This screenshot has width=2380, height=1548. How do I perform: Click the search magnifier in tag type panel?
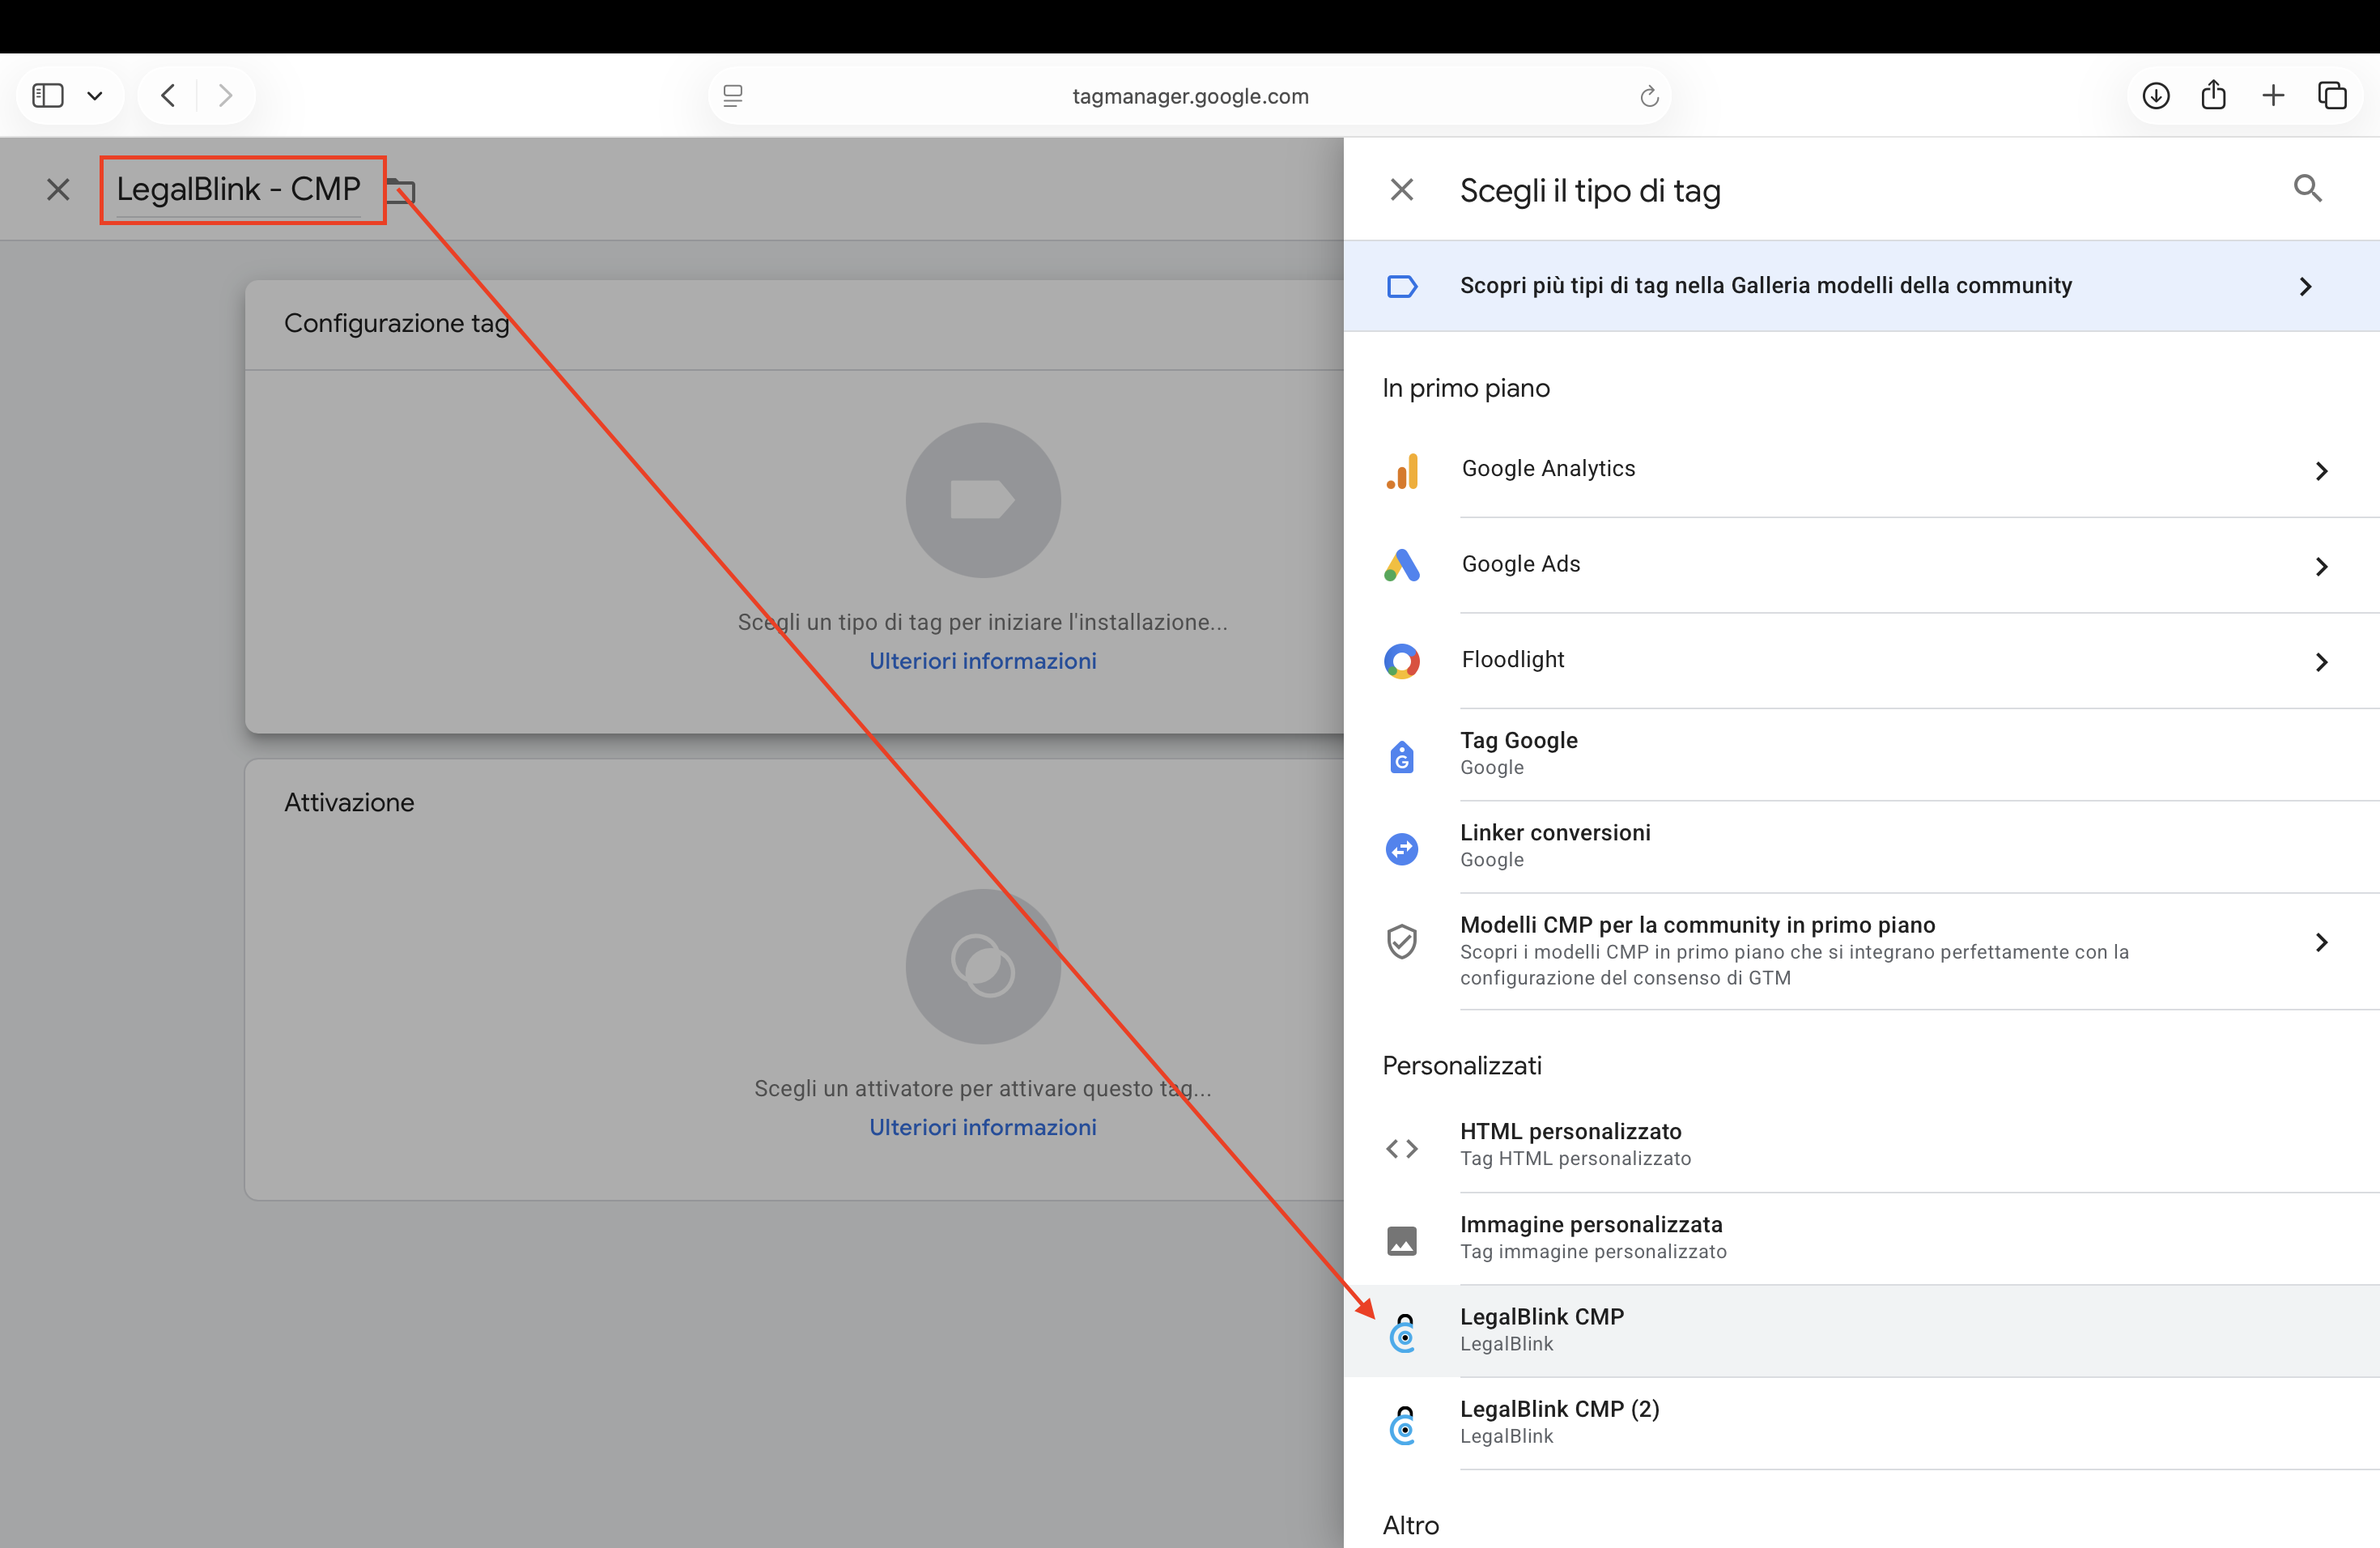click(2307, 188)
